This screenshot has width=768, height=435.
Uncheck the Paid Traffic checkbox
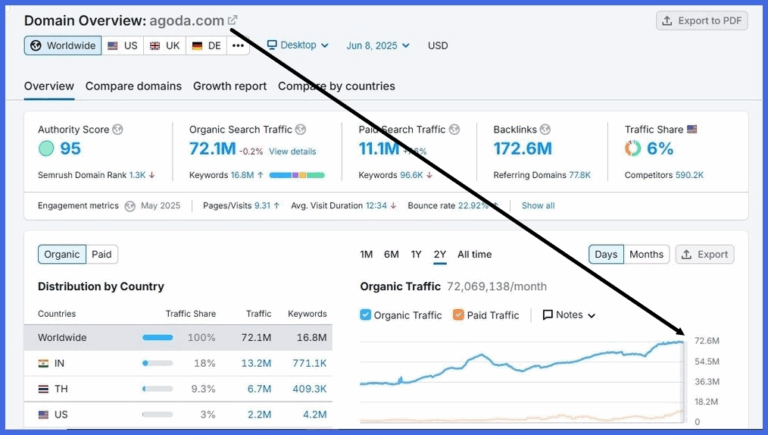pyautogui.click(x=458, y=314)
